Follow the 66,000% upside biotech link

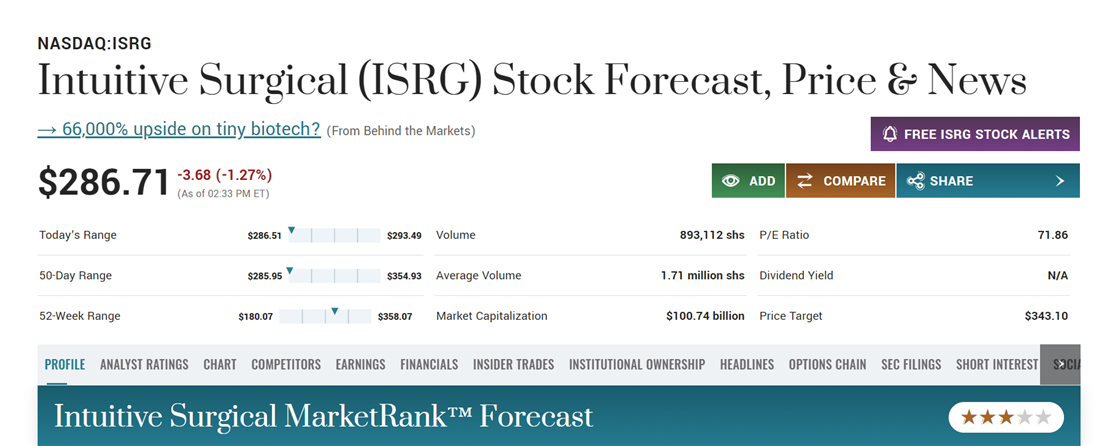pyautogui.click(x=179, y=130)
